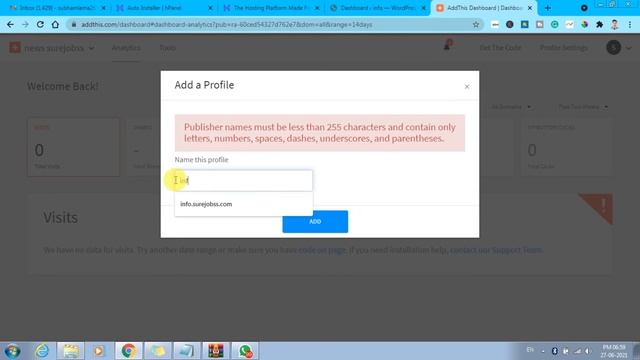Viewport: 640px width, 360px height.
Task: Open the WinRAR taskbar icon
Action: coord(216,351)
